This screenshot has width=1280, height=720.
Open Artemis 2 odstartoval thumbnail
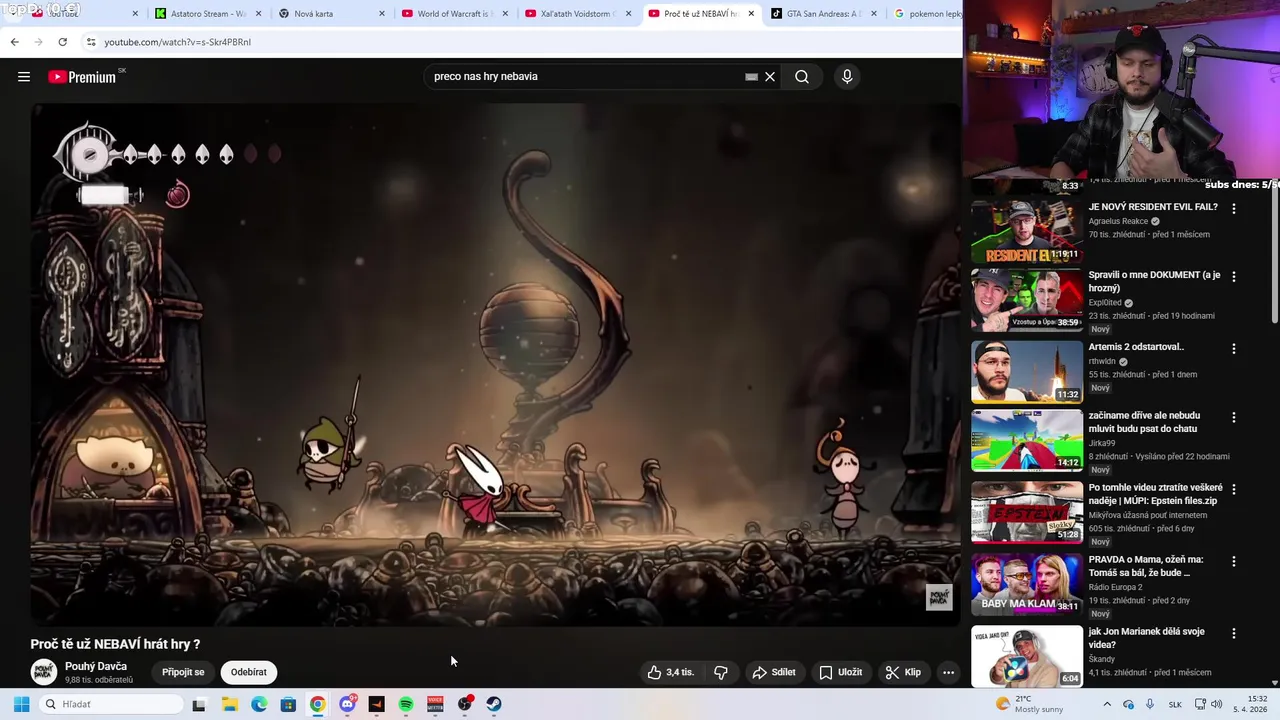(1027, 371)
